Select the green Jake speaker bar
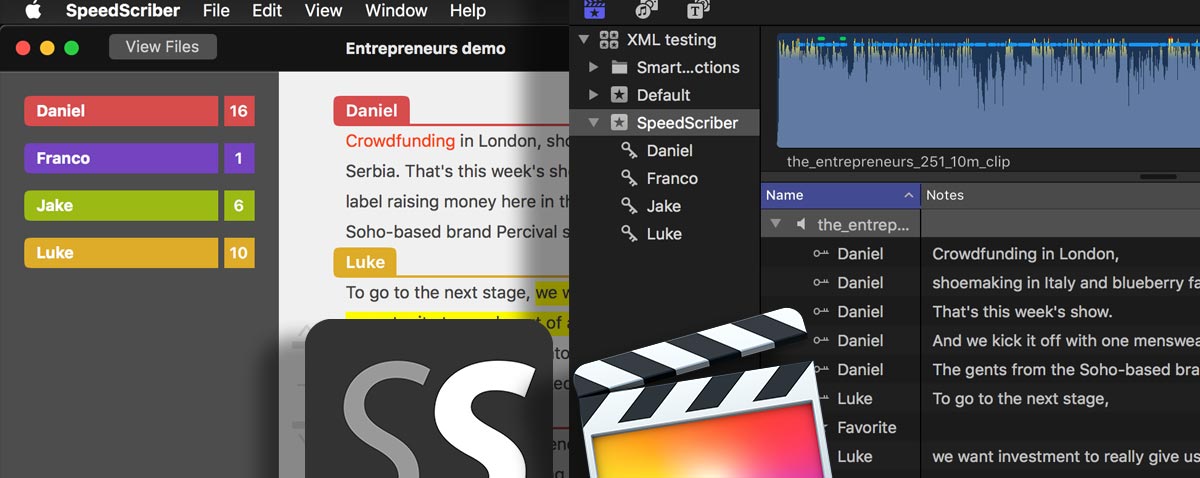Screen dimensions: 1200x478 pyautogui.click(x=121, y=205)
